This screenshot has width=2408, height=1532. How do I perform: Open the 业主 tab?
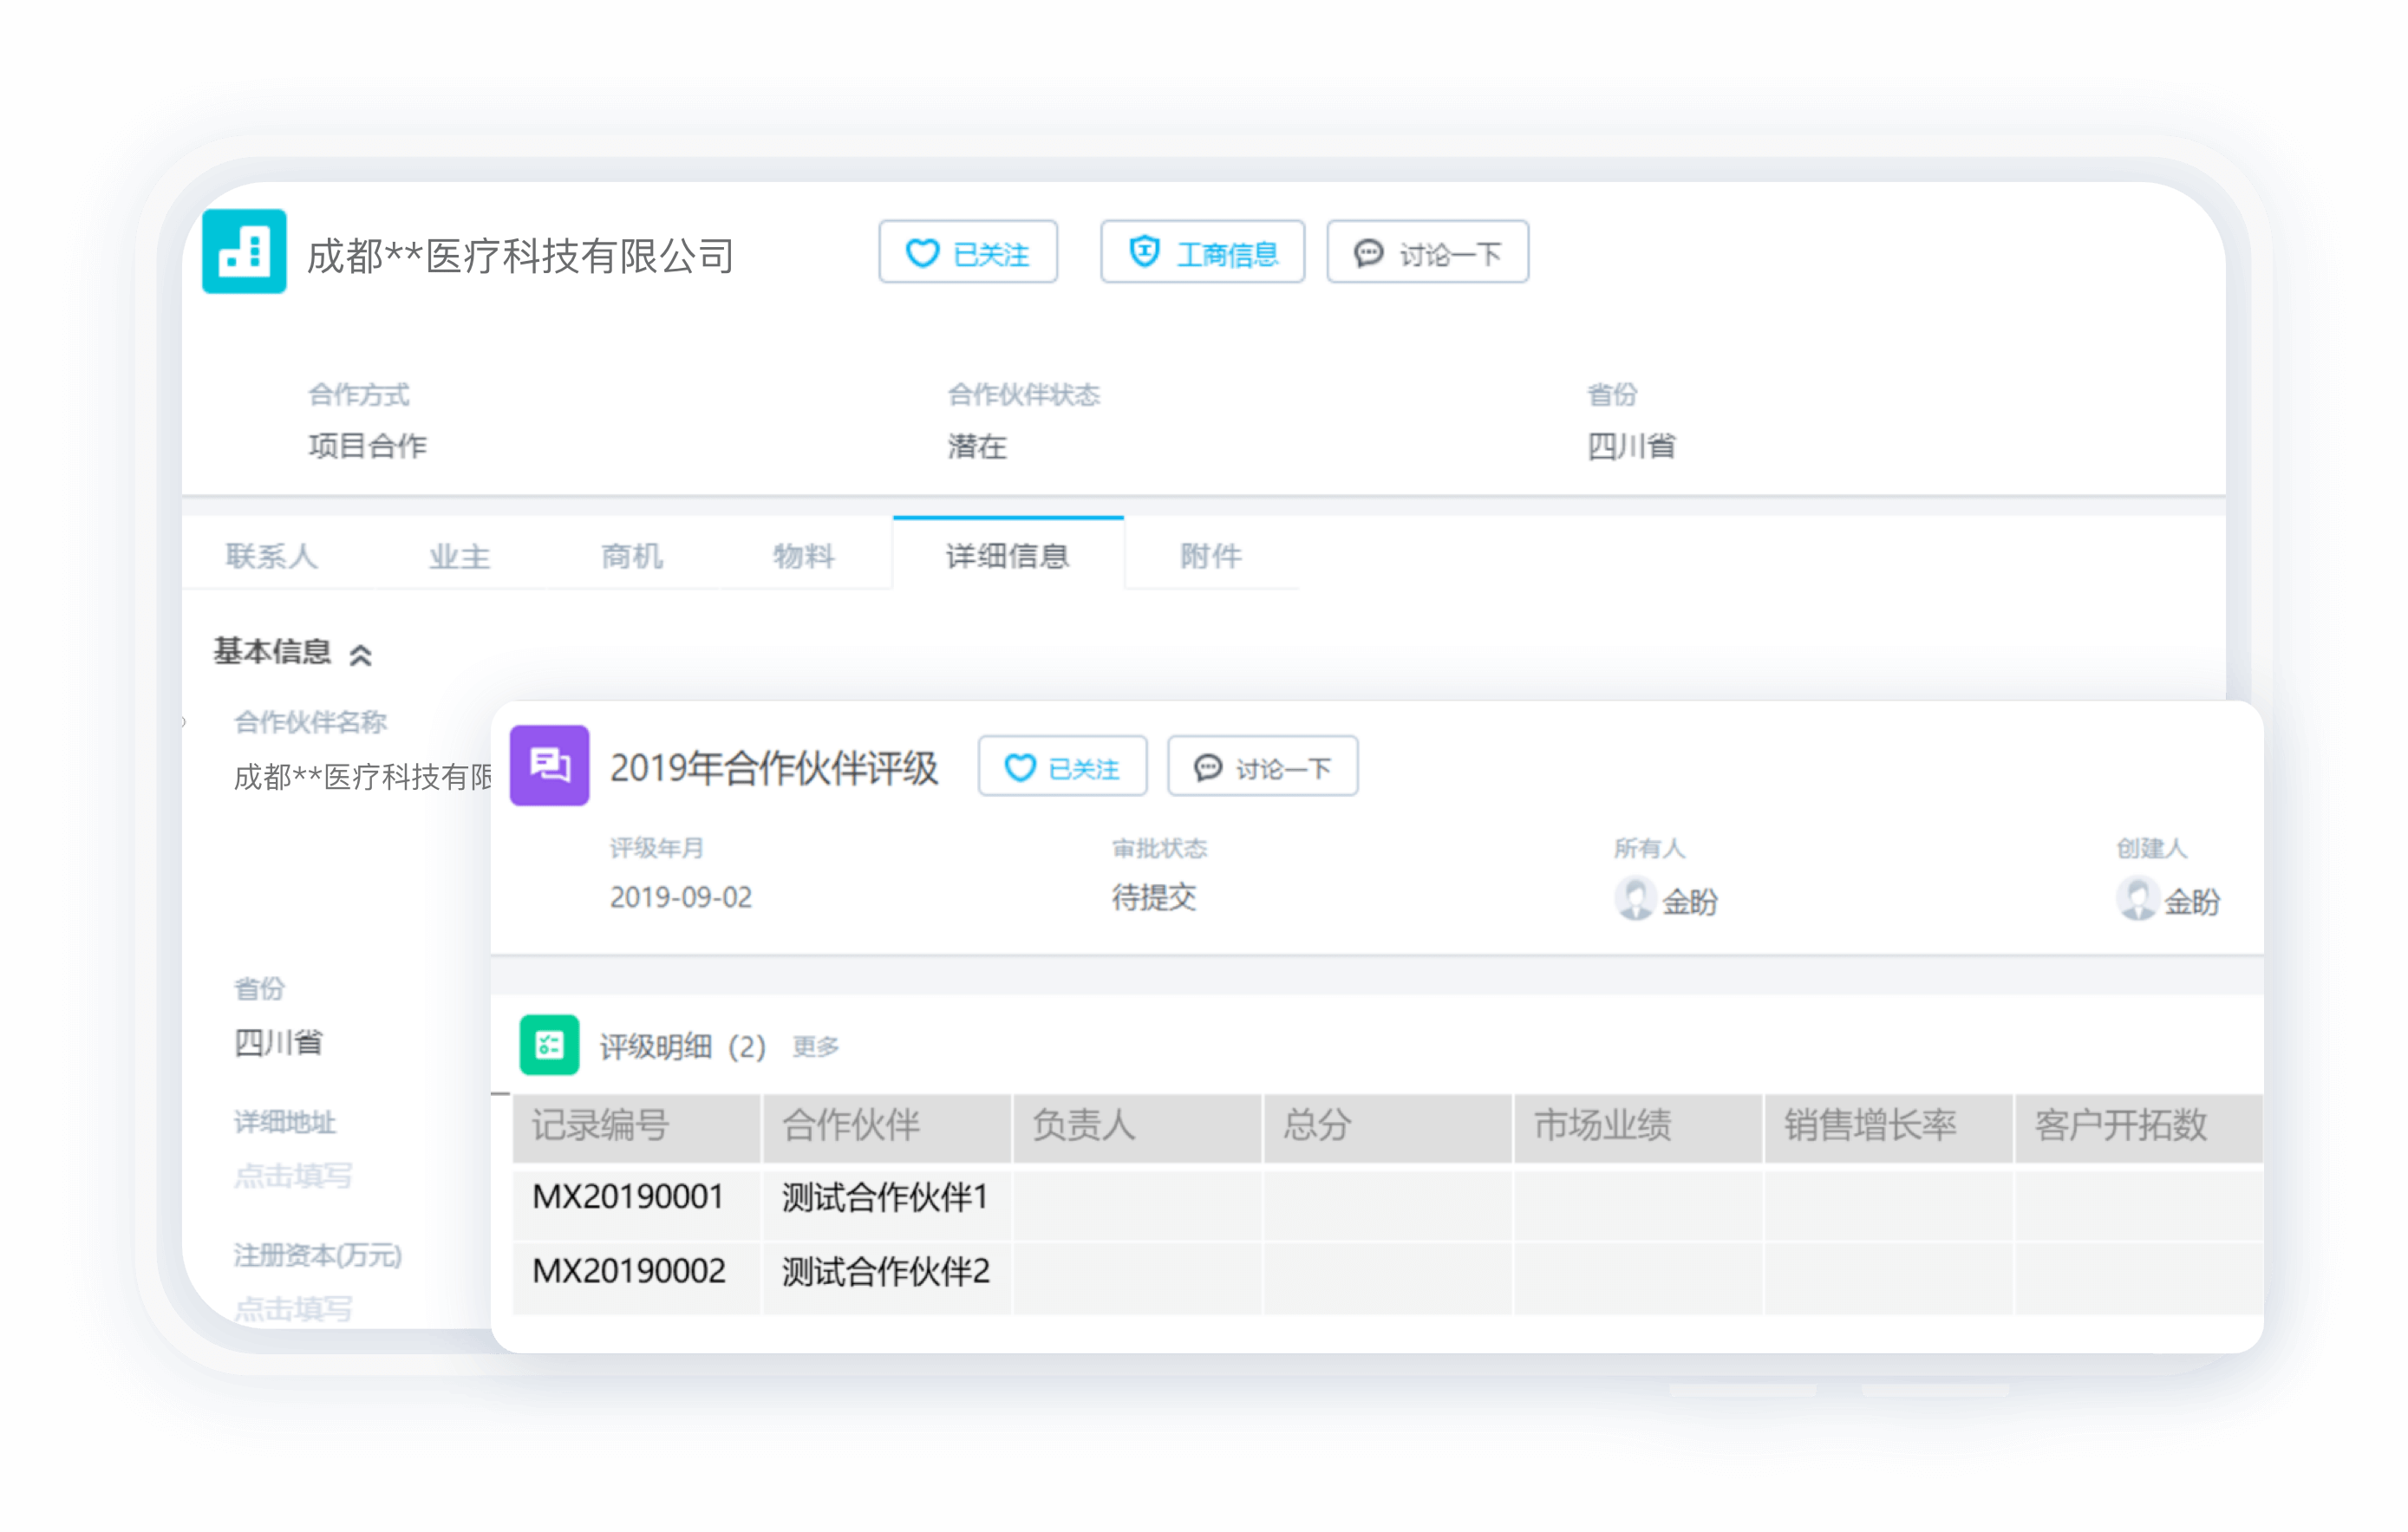point(459,556)
